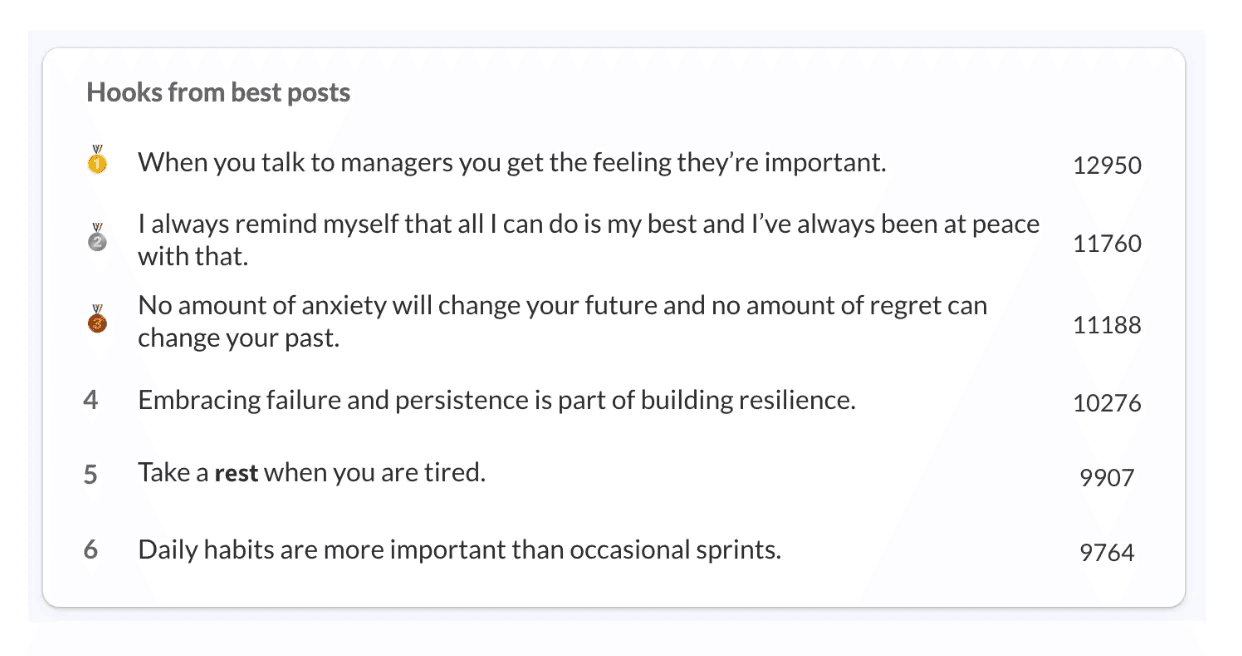Open the hook about doing my best
This screenshot has height=656, width=1242.
tap(589, 240)
